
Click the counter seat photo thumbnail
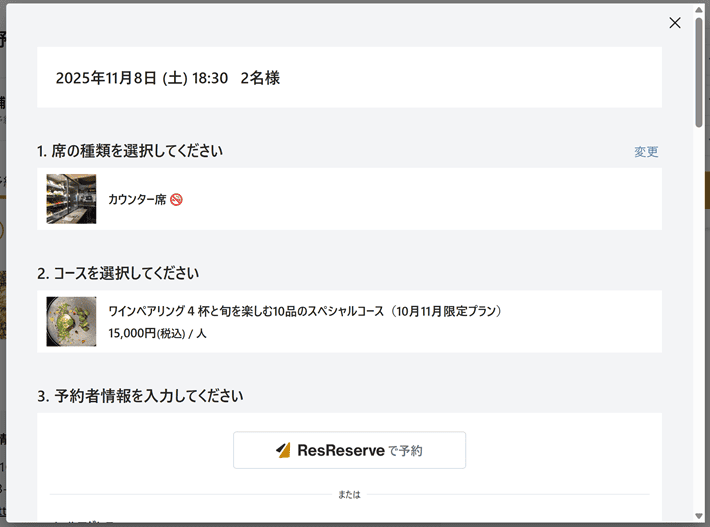point(71,199)
